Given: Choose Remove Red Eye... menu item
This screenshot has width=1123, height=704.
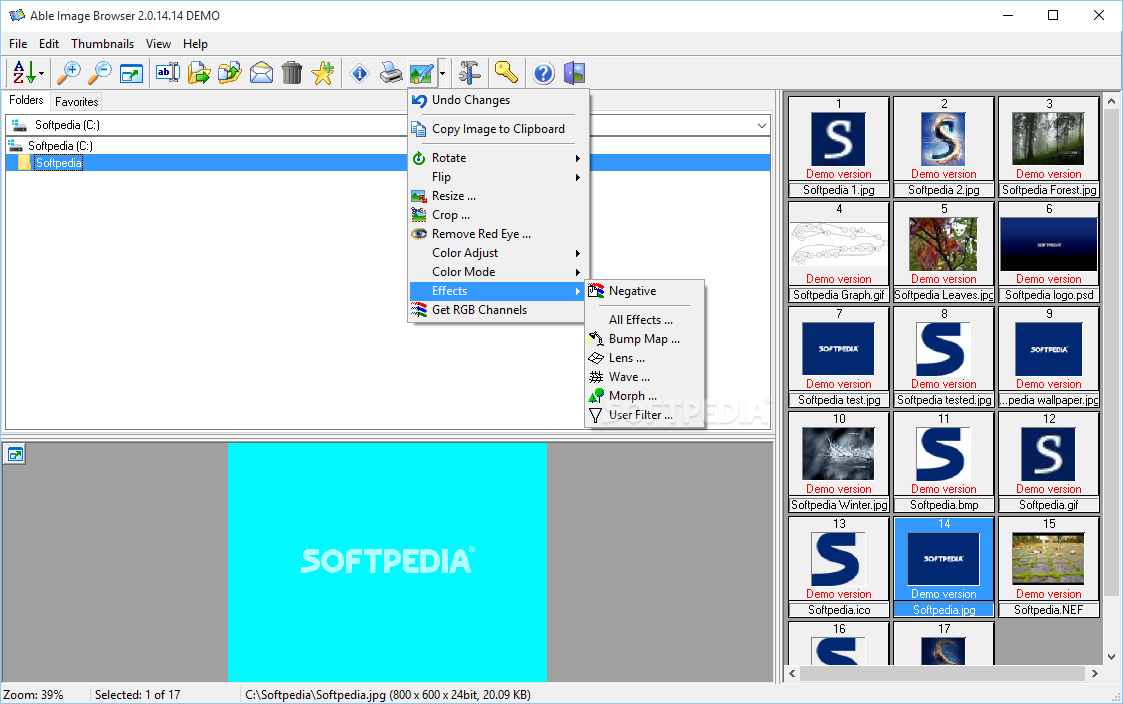Looking at the screenshot, I should tap(498, 233).
